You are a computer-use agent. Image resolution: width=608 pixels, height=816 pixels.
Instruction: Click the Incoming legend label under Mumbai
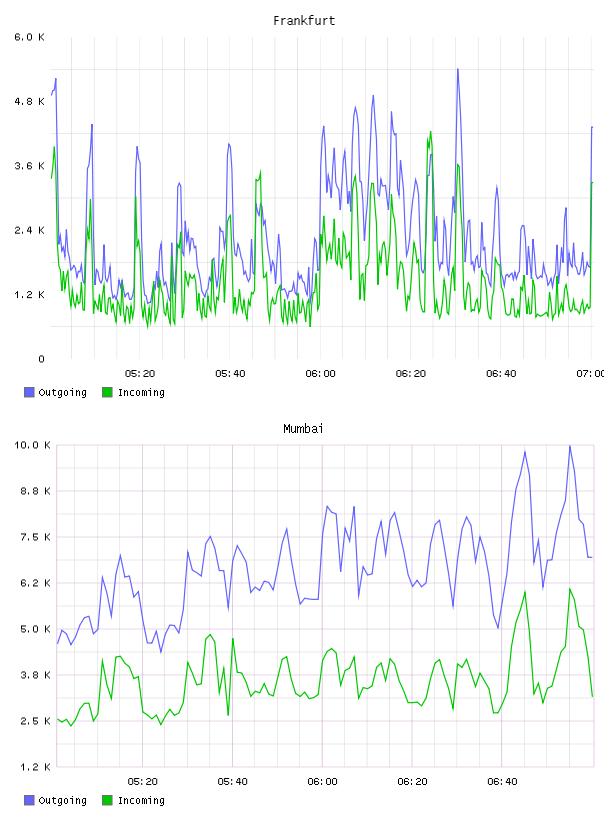(x=141, y=801)
